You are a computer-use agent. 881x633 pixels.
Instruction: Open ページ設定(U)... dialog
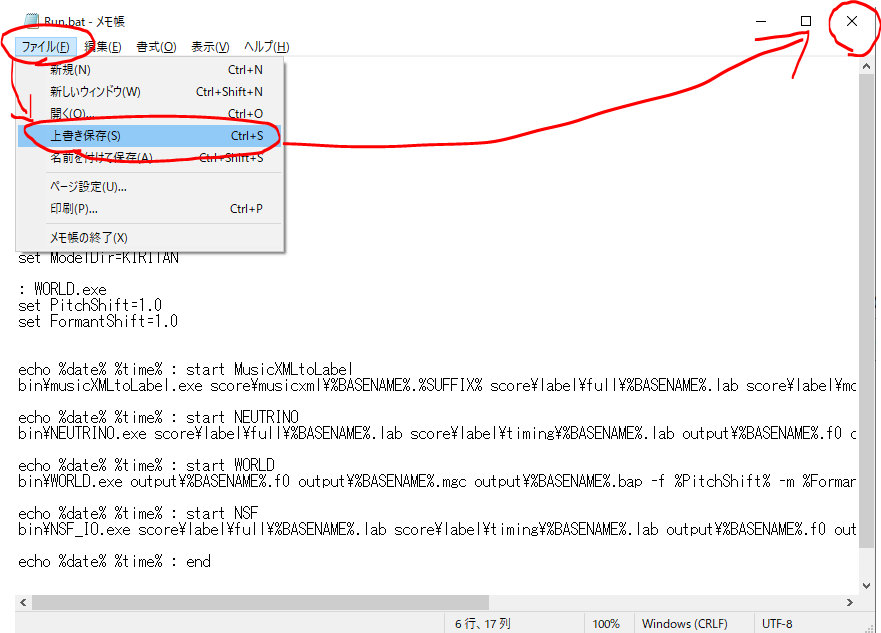(149, 186)
